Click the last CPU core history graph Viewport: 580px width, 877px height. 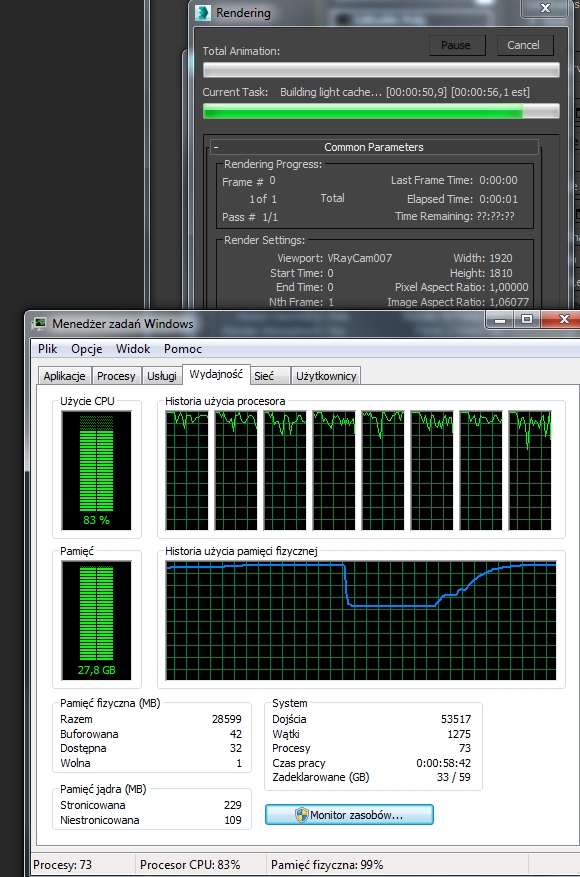530,470
